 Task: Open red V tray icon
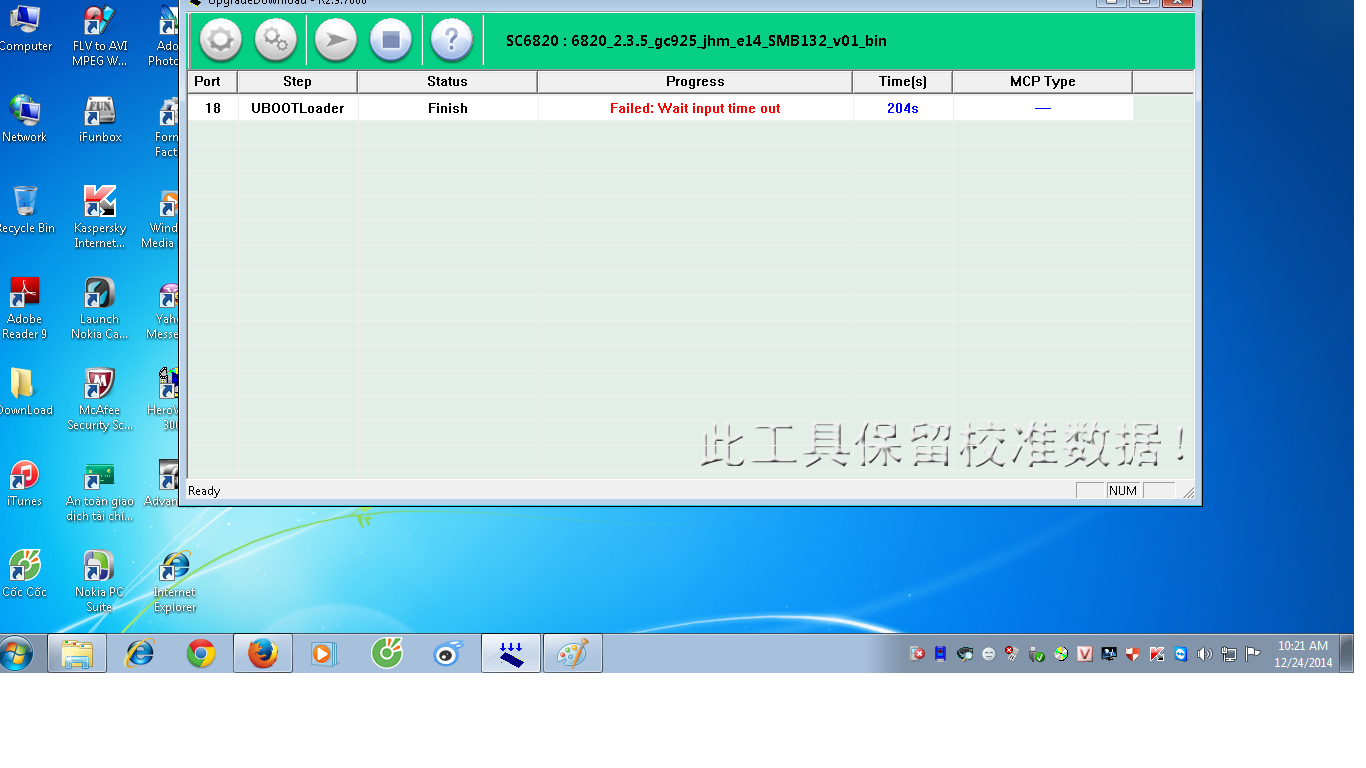point(1085,654)
